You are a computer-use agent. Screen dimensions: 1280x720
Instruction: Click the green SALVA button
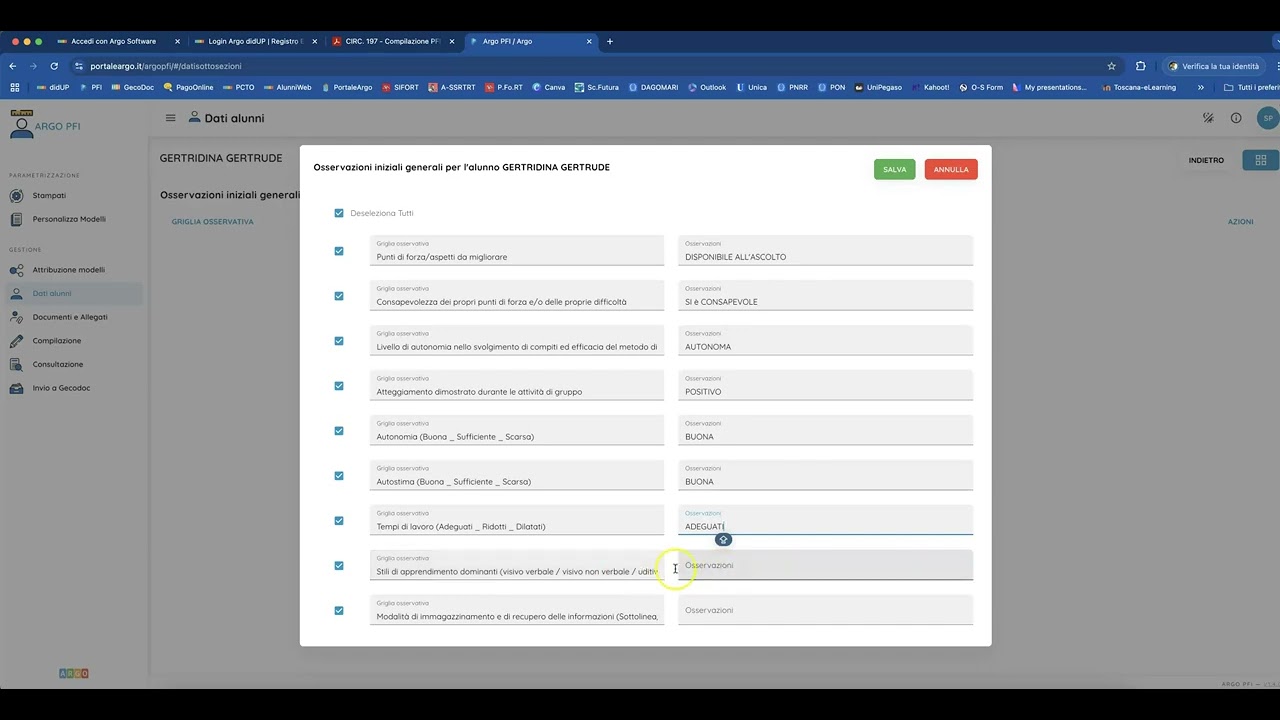click(894, 169)
